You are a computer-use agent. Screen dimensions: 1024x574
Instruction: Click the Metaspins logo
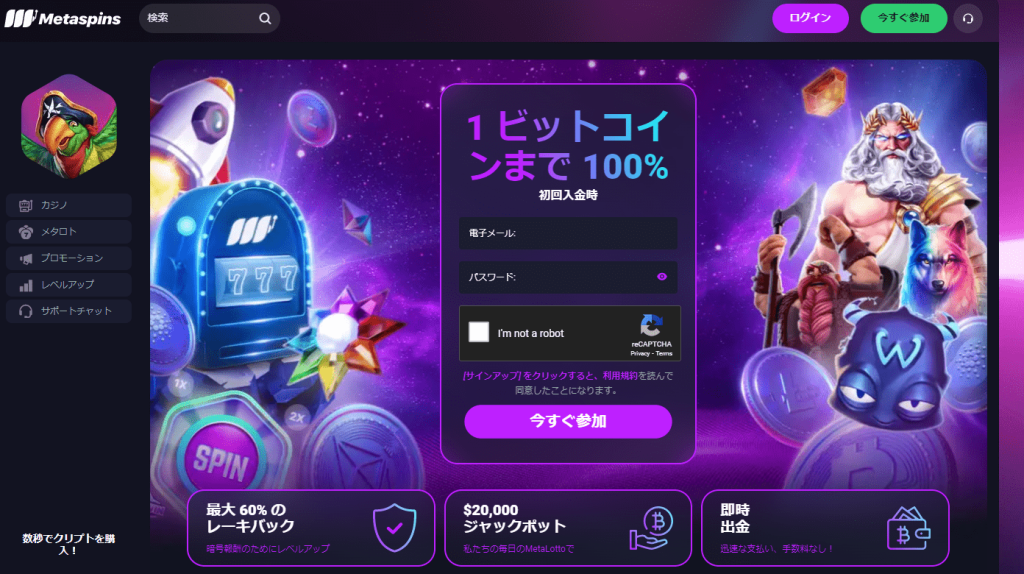click(x=63, y=18)
